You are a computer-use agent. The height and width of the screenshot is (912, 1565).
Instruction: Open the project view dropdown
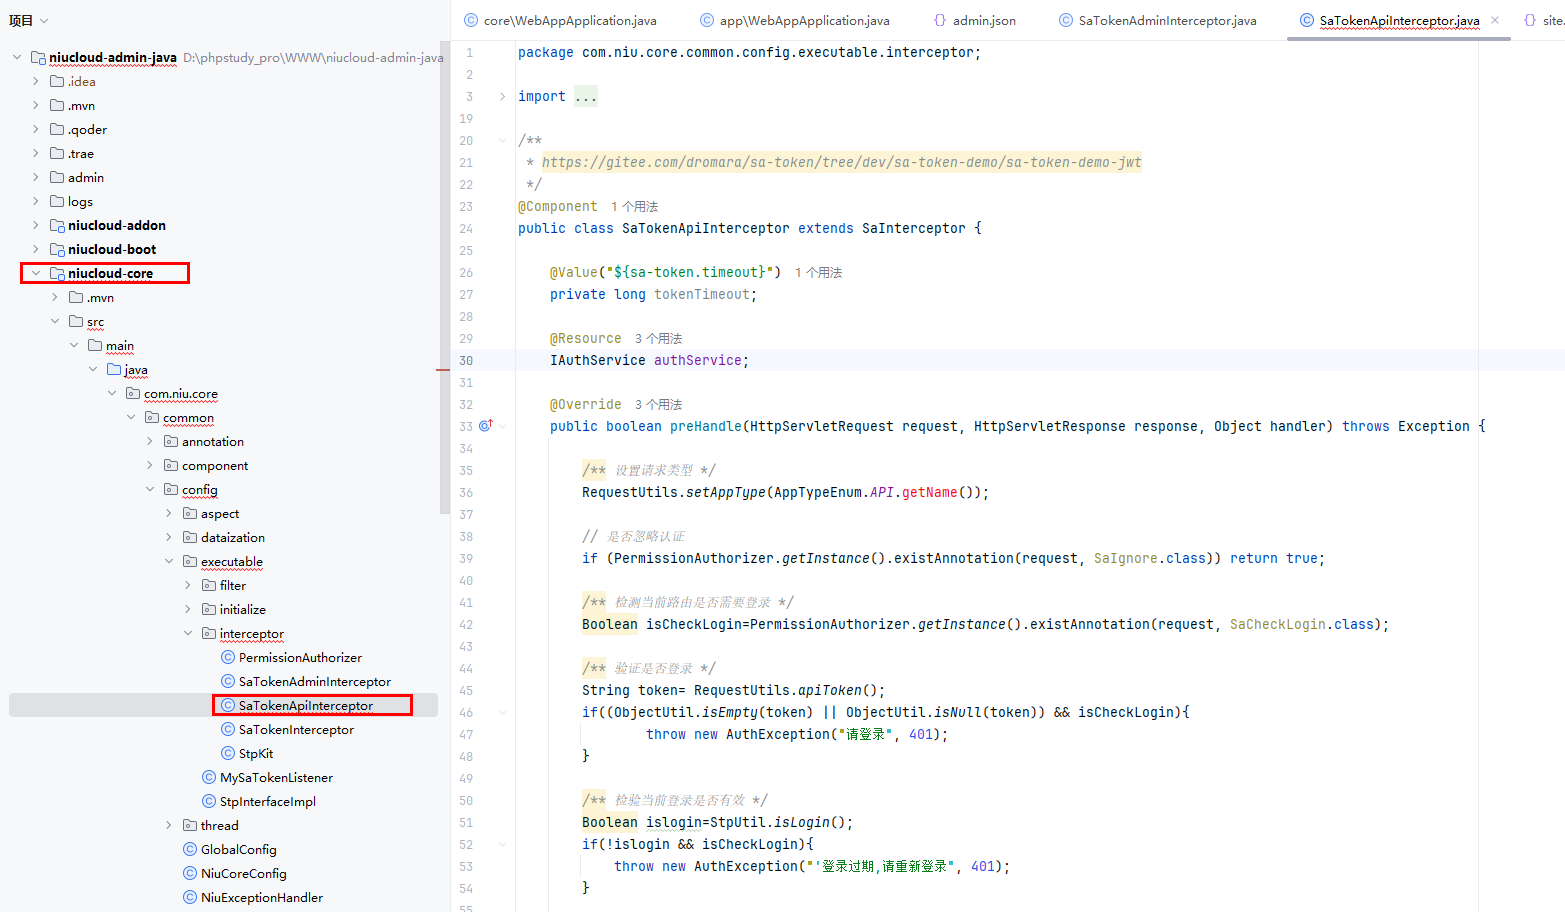click(x=29, y=20)
